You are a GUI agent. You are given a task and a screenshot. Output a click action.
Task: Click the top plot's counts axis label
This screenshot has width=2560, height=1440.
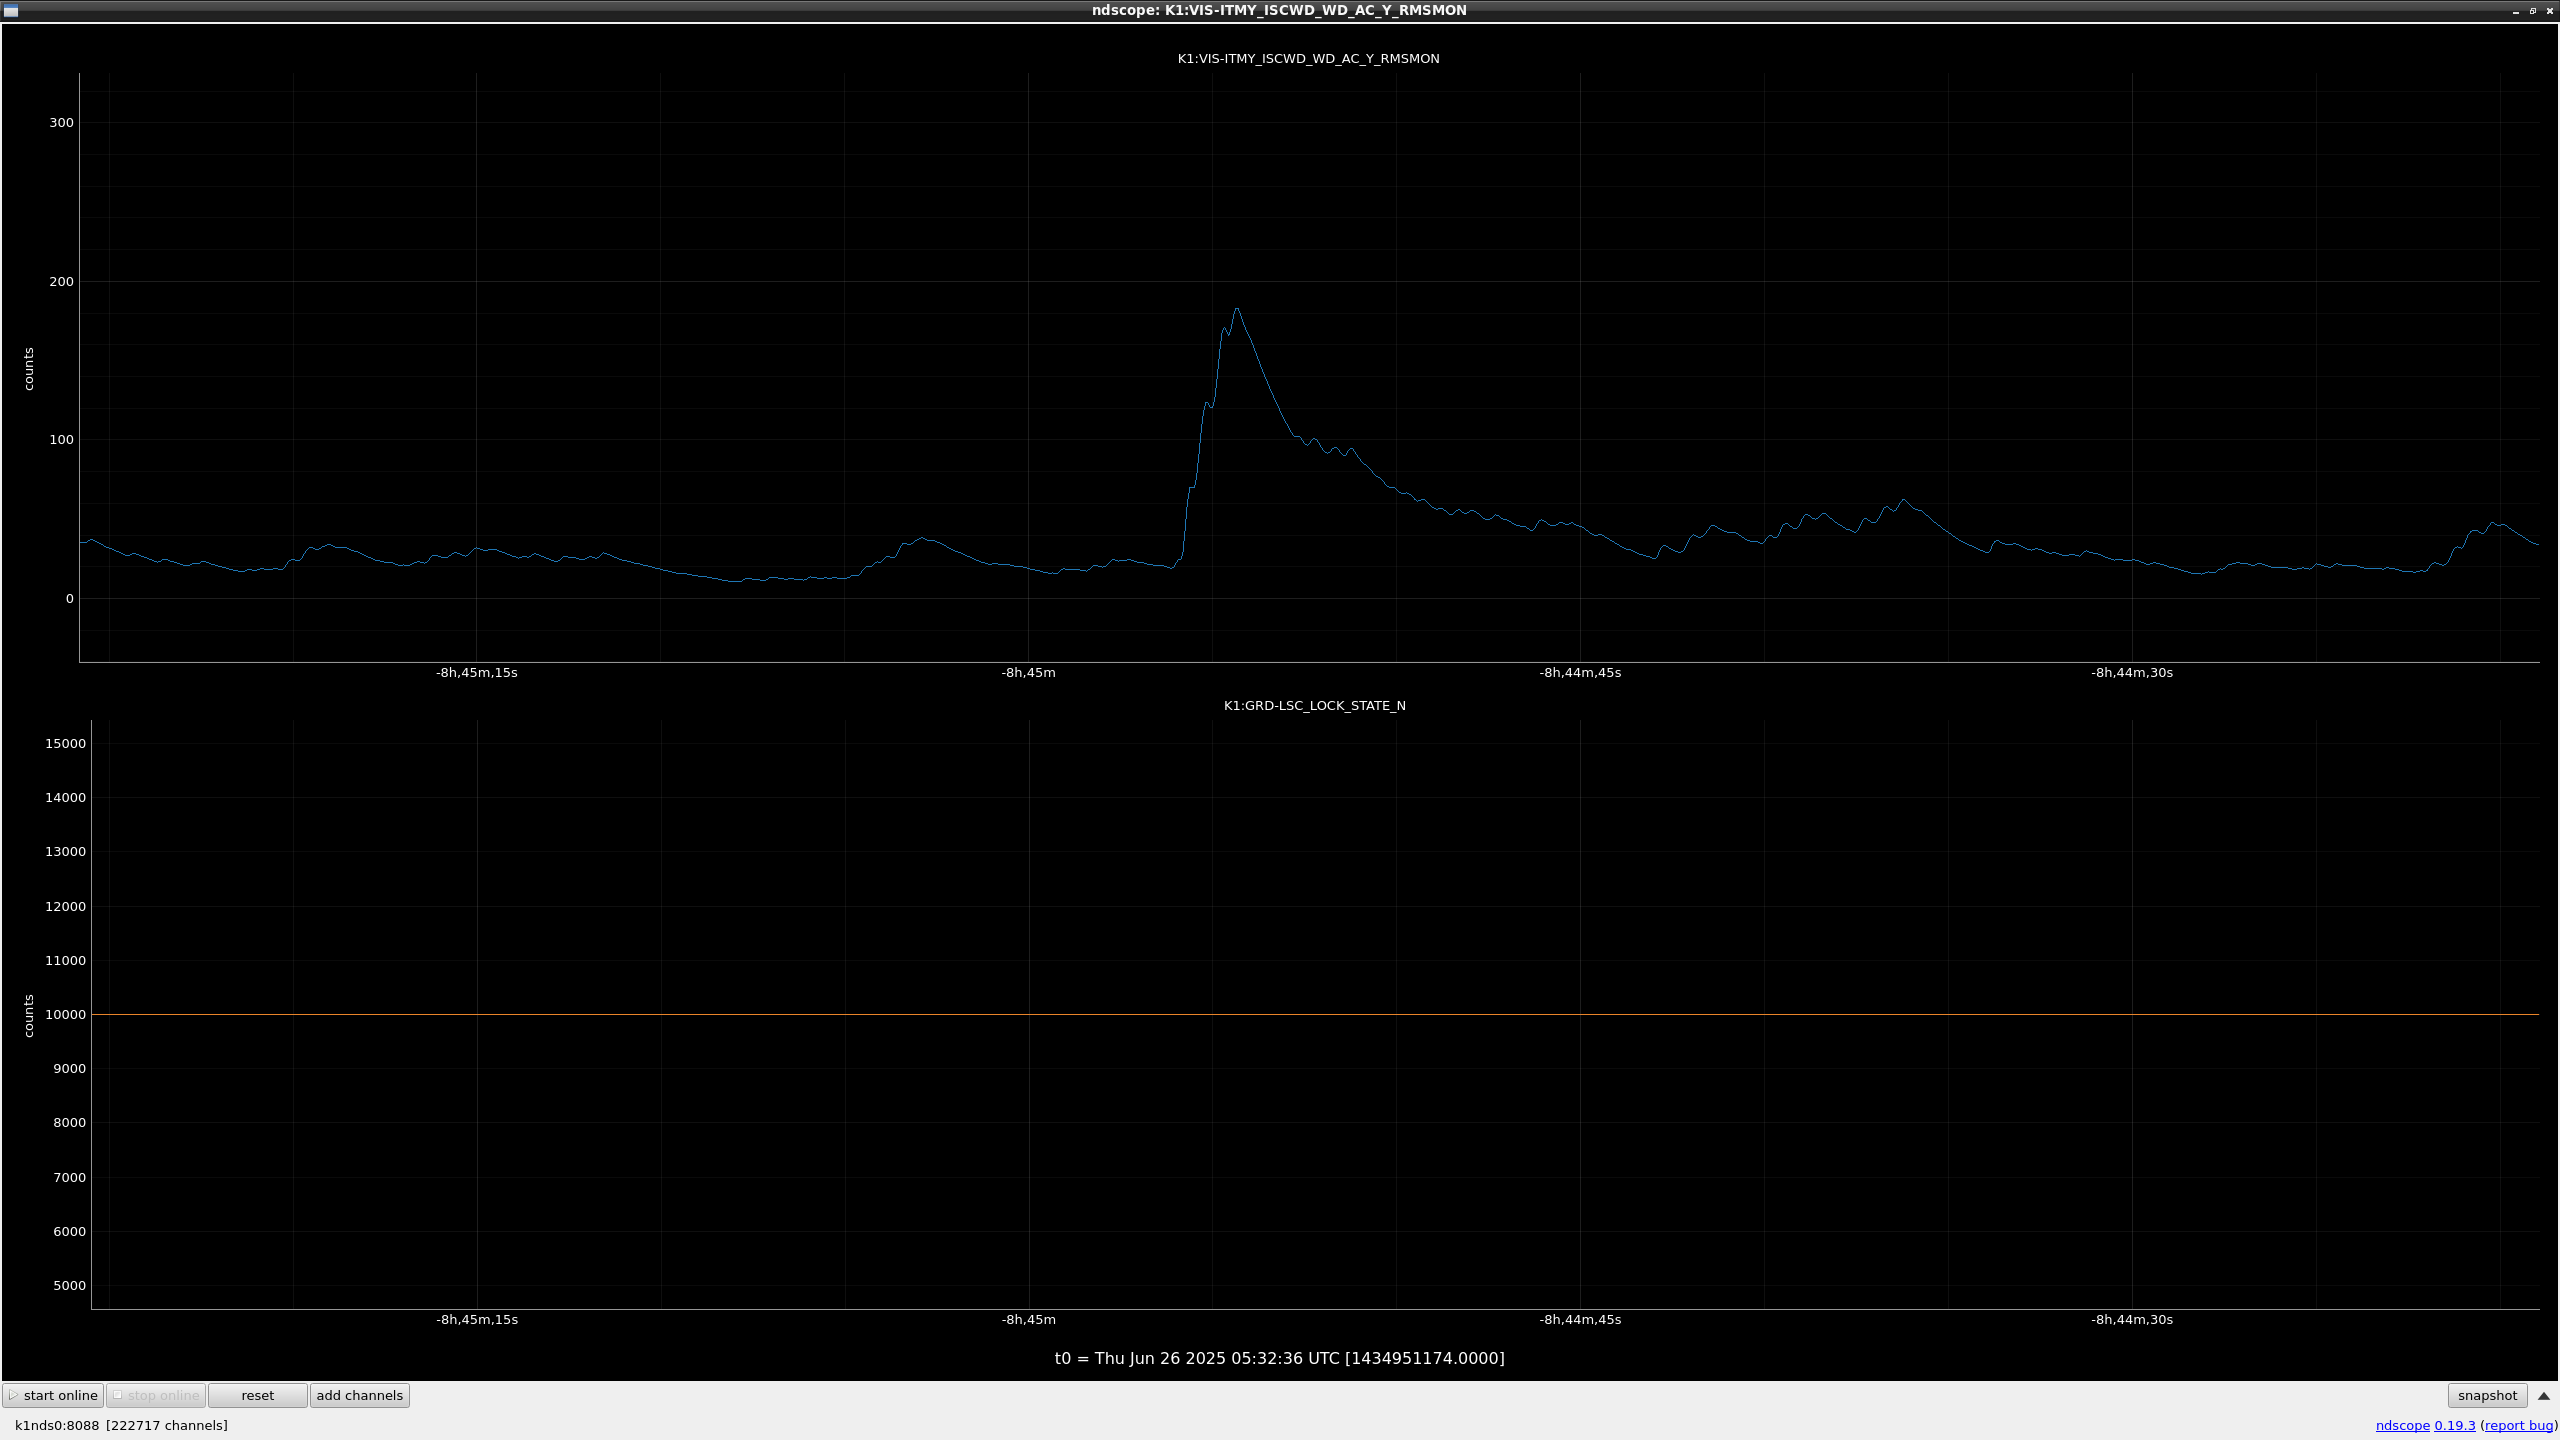tap(29, 369)
